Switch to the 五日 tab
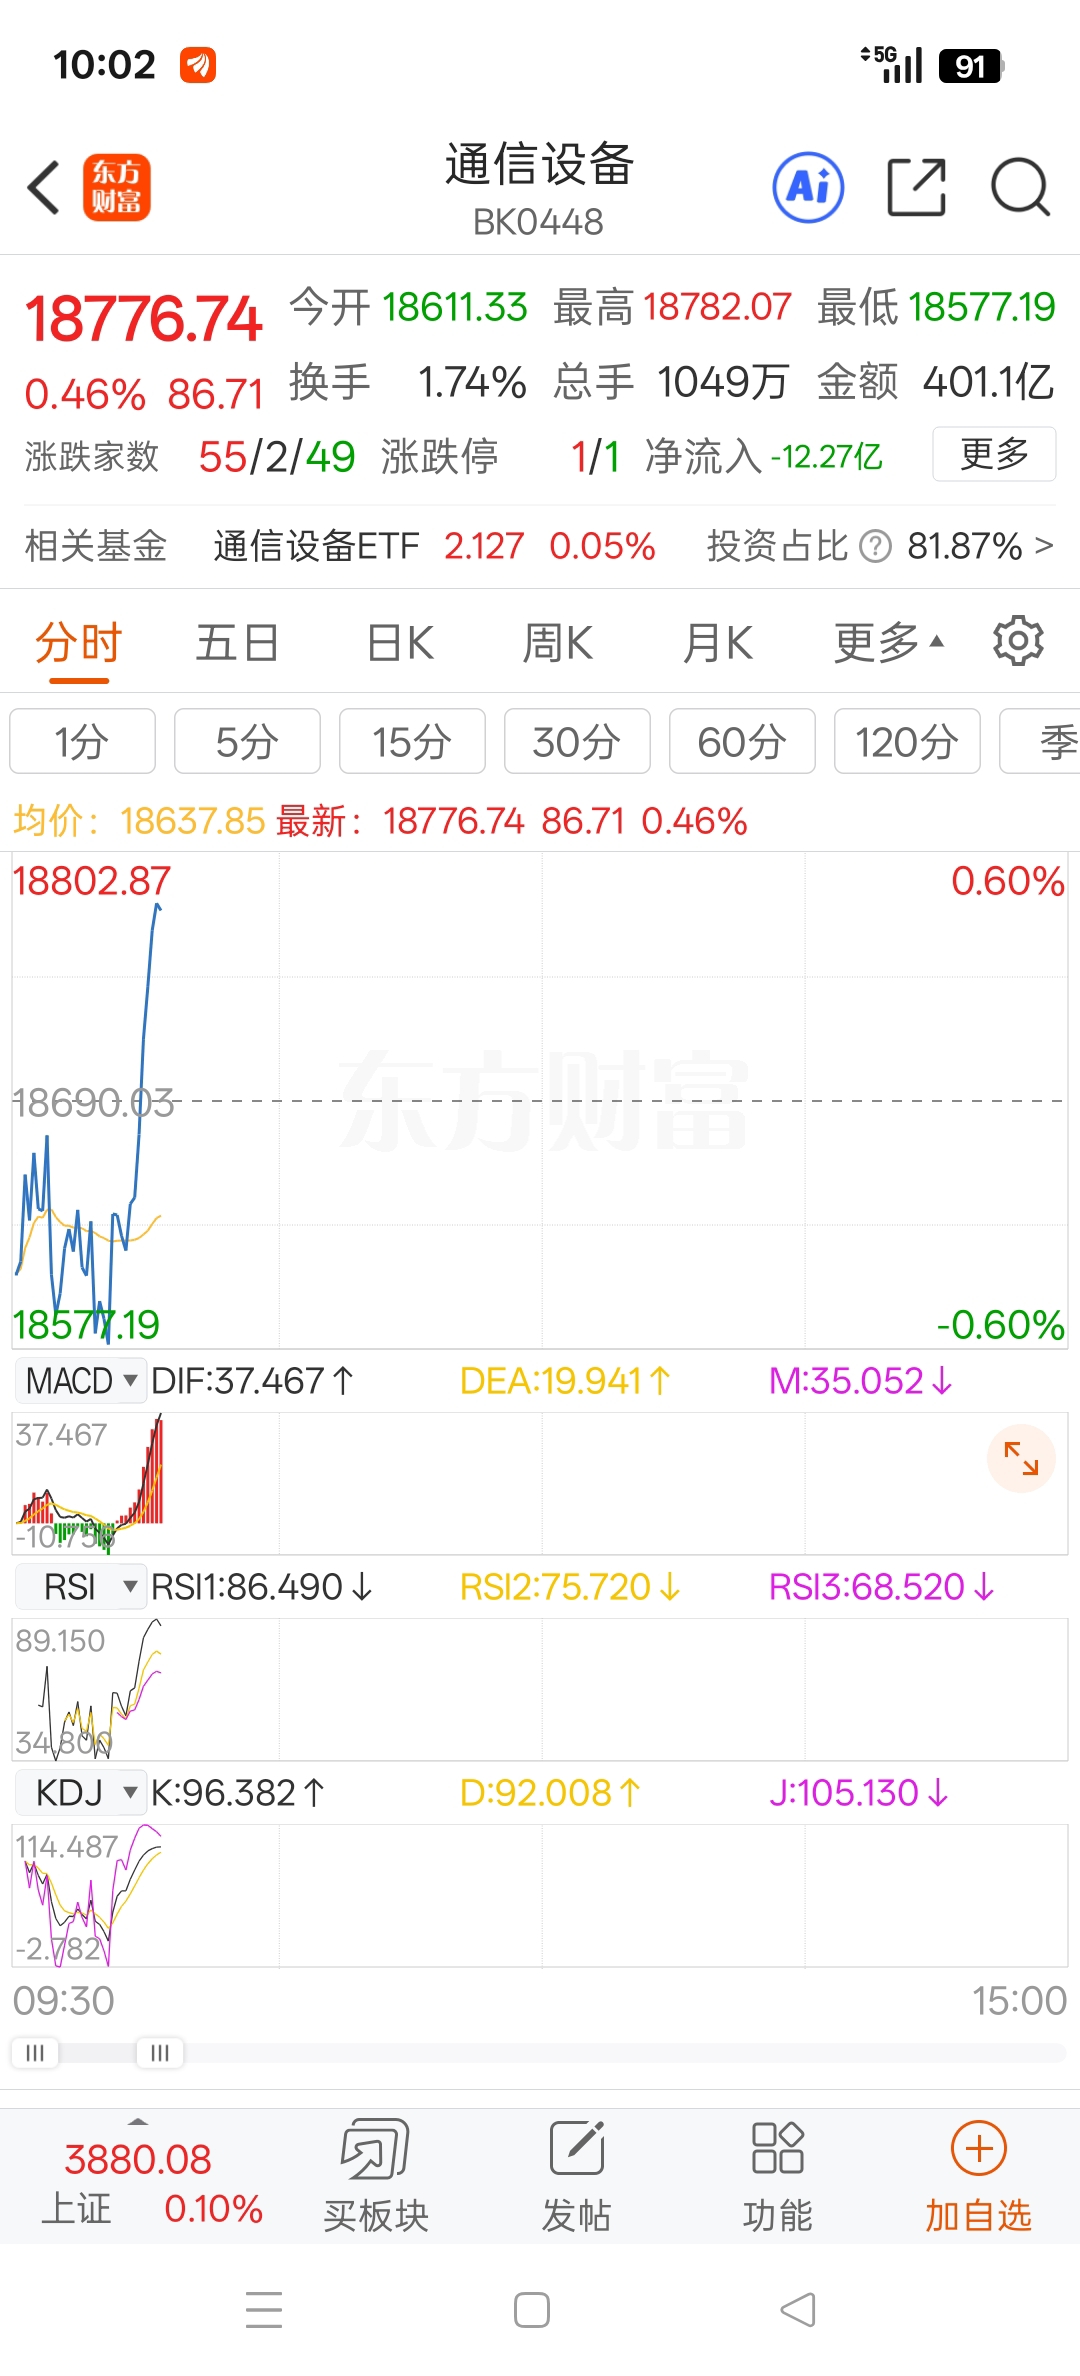 click(237, 642)
